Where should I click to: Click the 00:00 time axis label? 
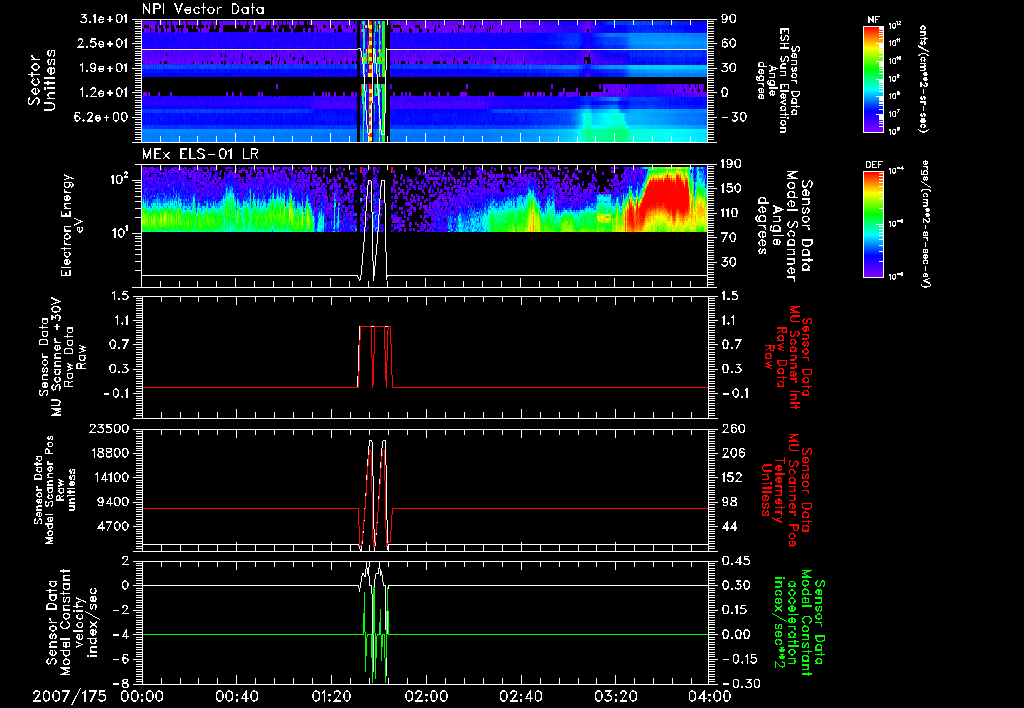tap(142, 696)
